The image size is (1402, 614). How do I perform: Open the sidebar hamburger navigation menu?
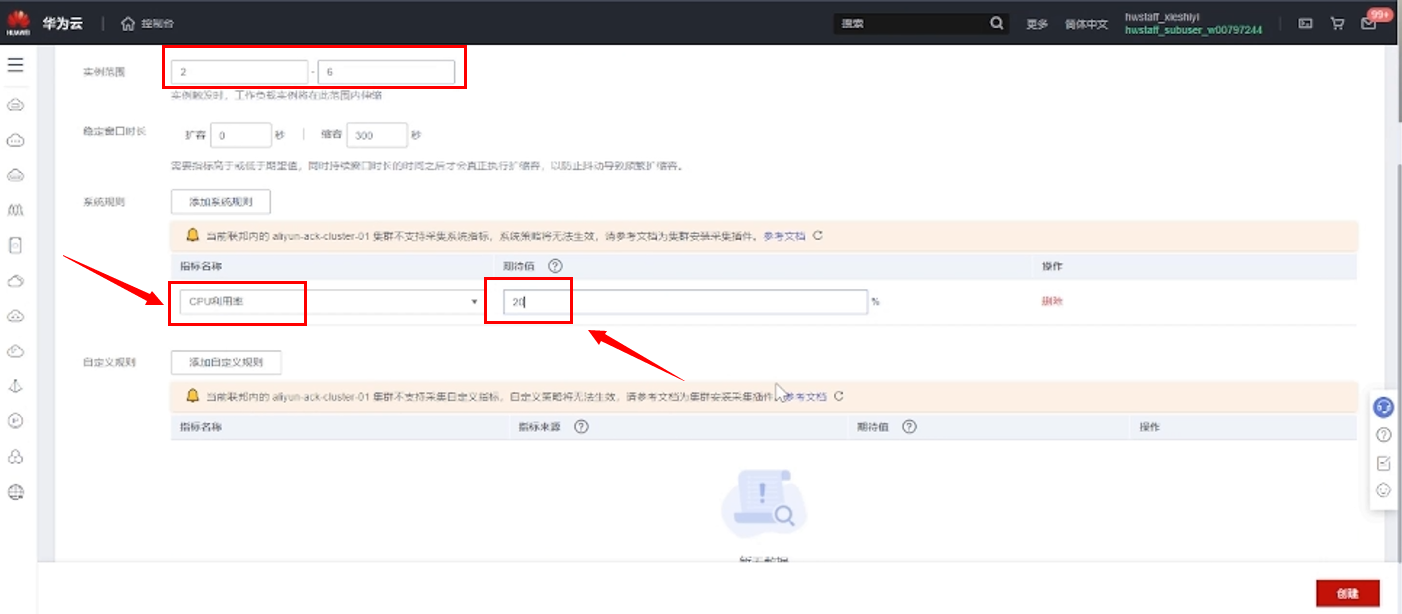pos(14,64)
